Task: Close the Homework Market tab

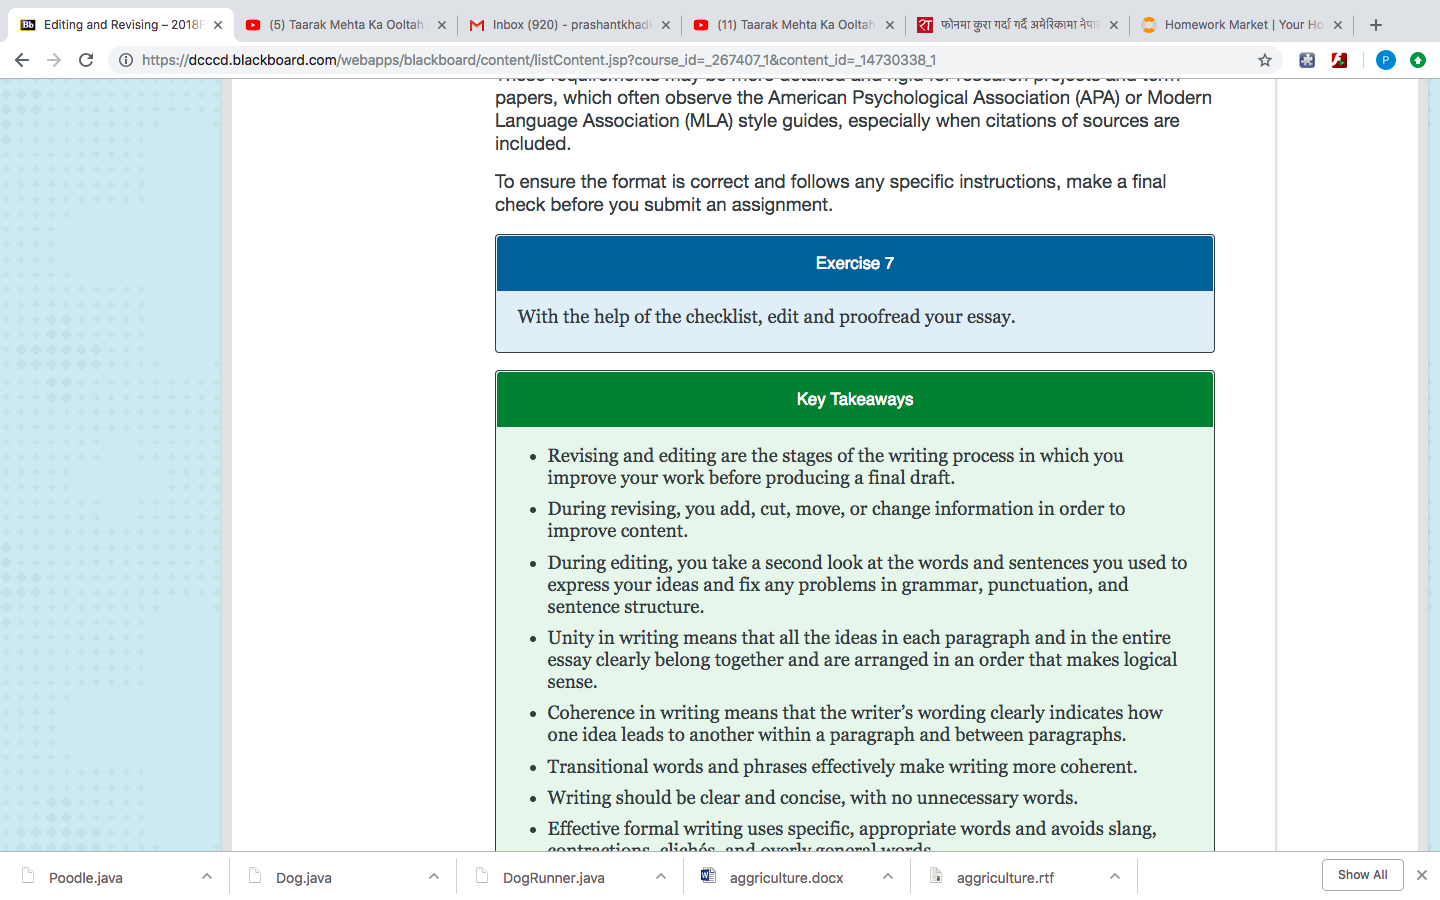Action: [x=1338, y=25]
